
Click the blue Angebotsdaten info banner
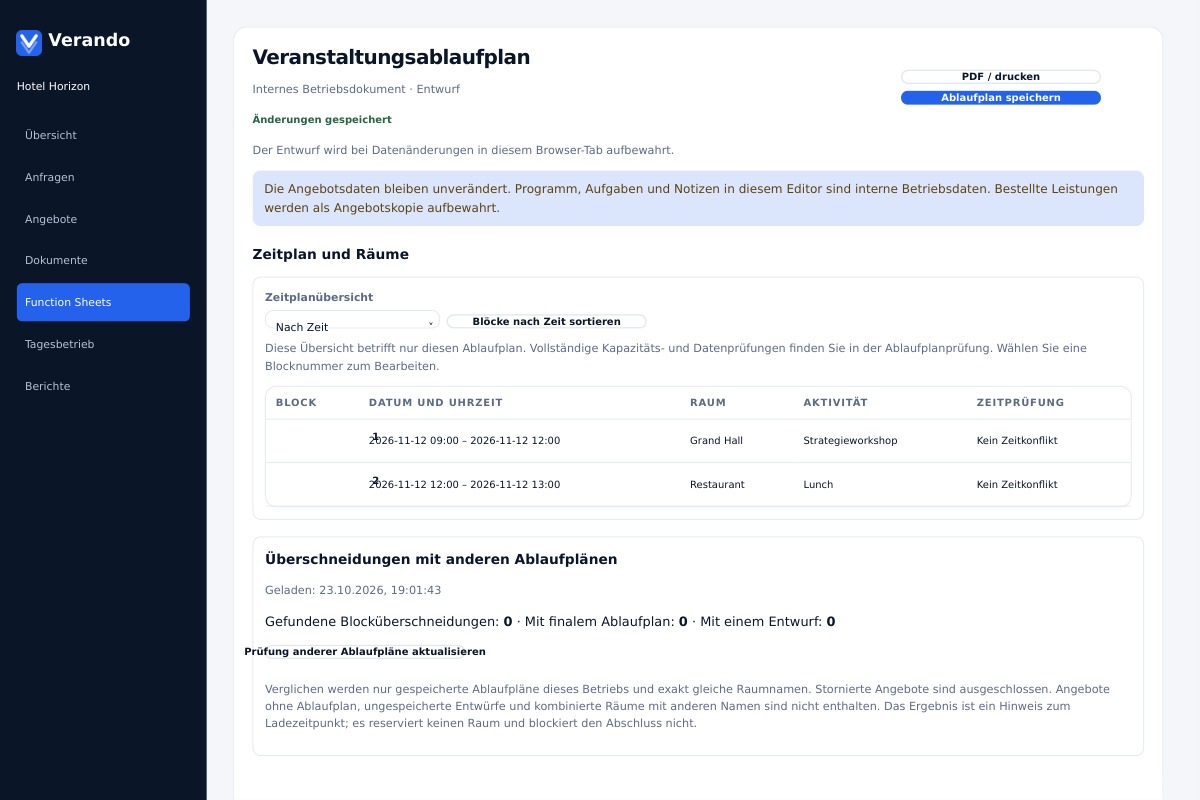click(698, 198)
